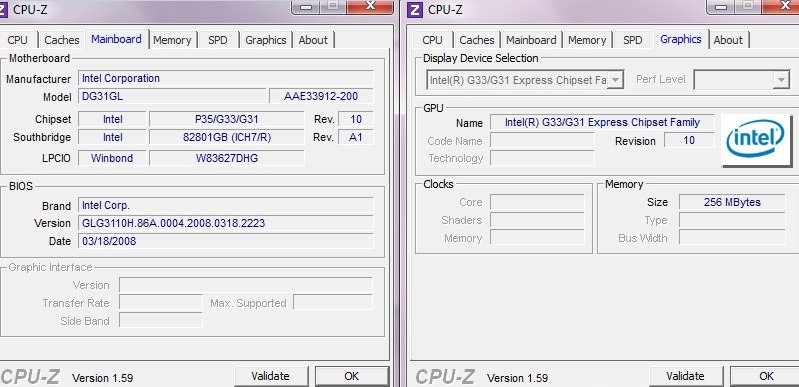Image resolution: width=799 pixels, height=387 pixels.
Task: Select Graphics tab in right CPU-Z window
Action: [681, 39]
